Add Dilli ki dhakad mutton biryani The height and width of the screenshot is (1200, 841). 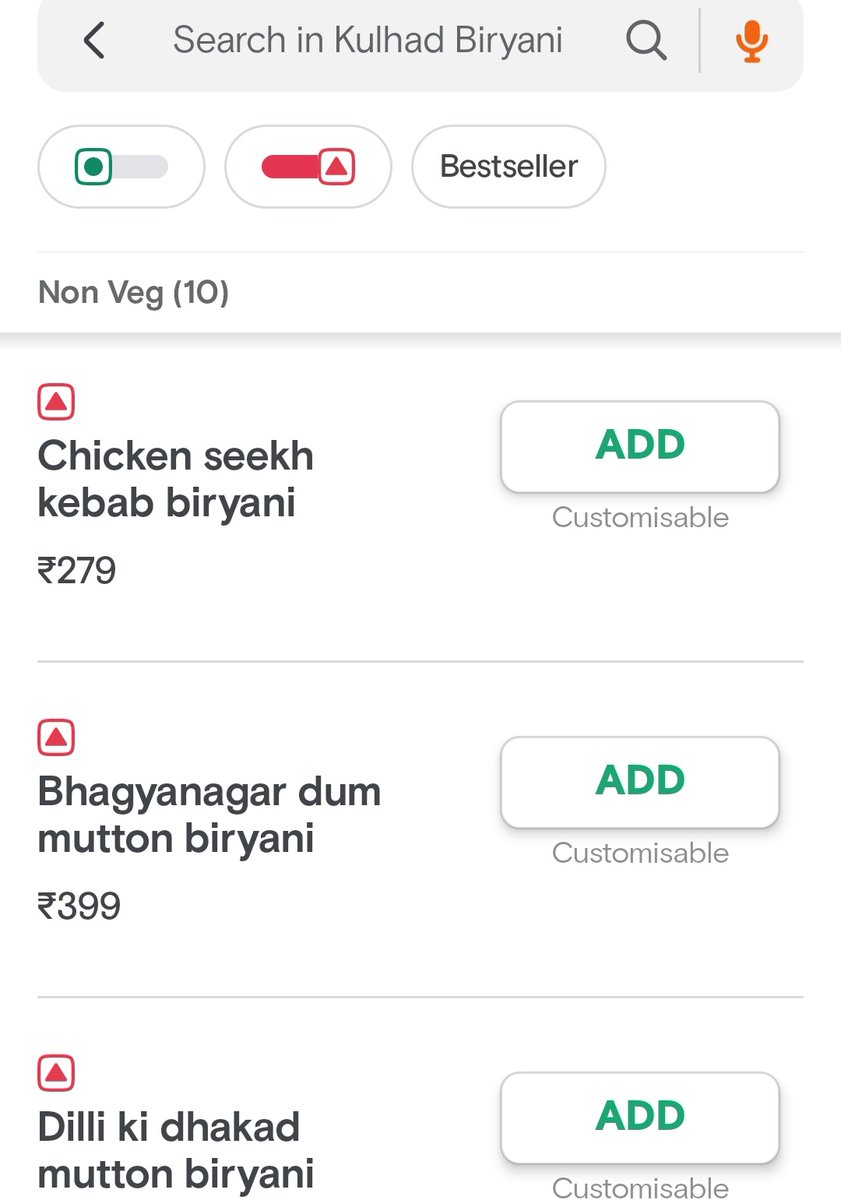640,1118
